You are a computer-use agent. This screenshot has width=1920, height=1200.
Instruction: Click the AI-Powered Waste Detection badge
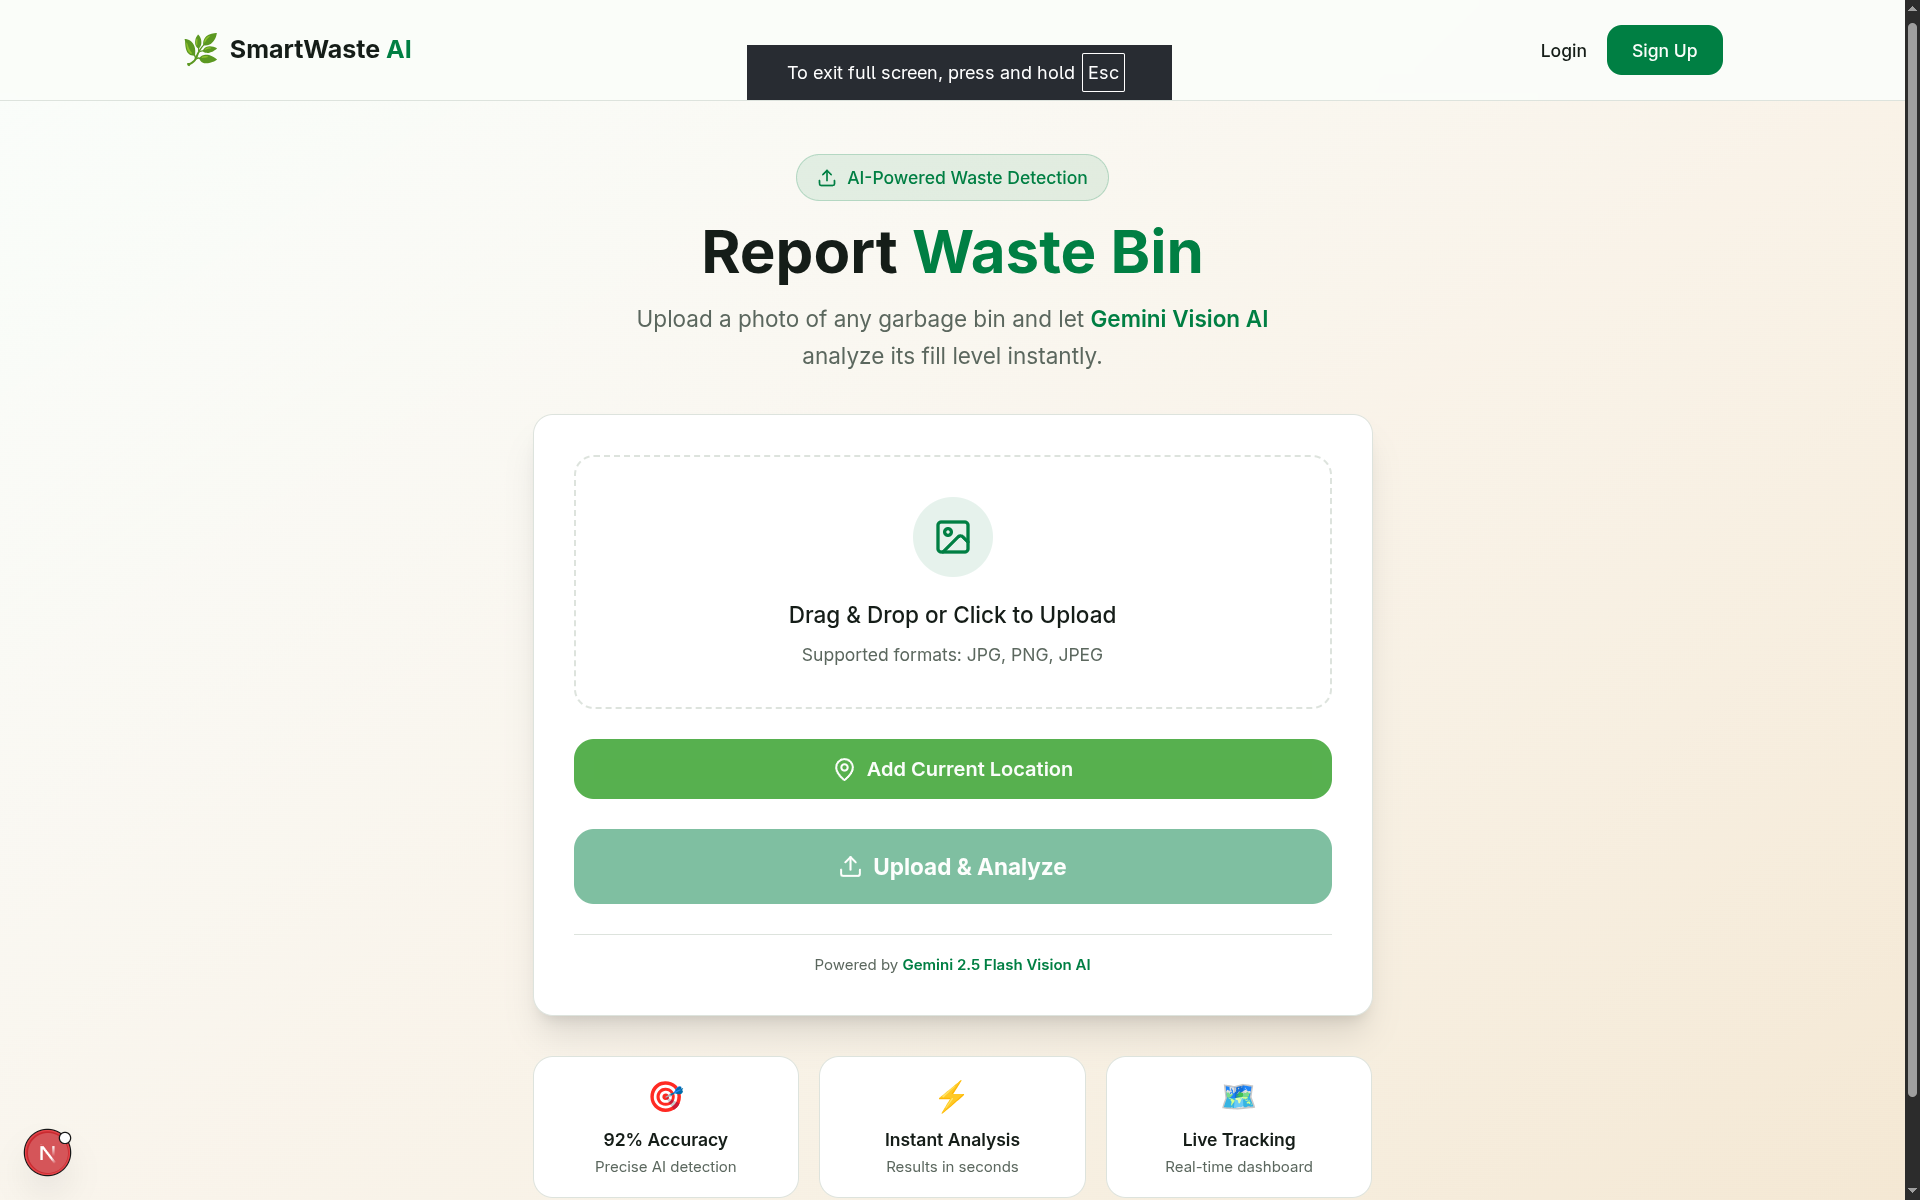(952, 178)
